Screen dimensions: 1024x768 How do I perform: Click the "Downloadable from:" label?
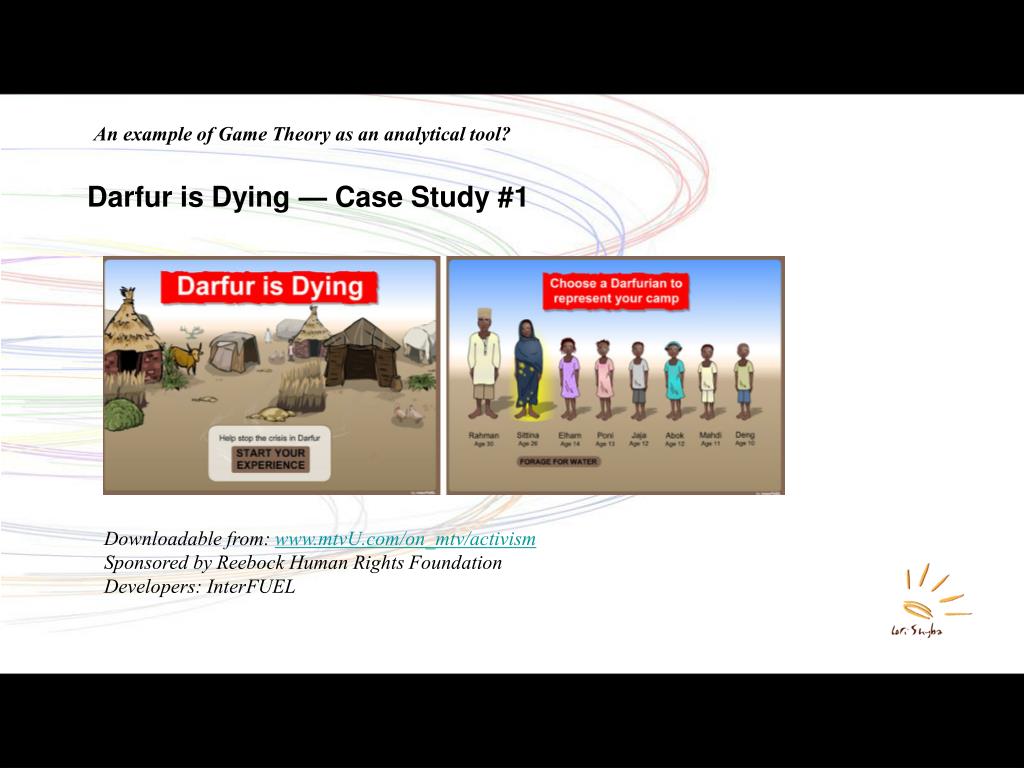click(187, 539)
